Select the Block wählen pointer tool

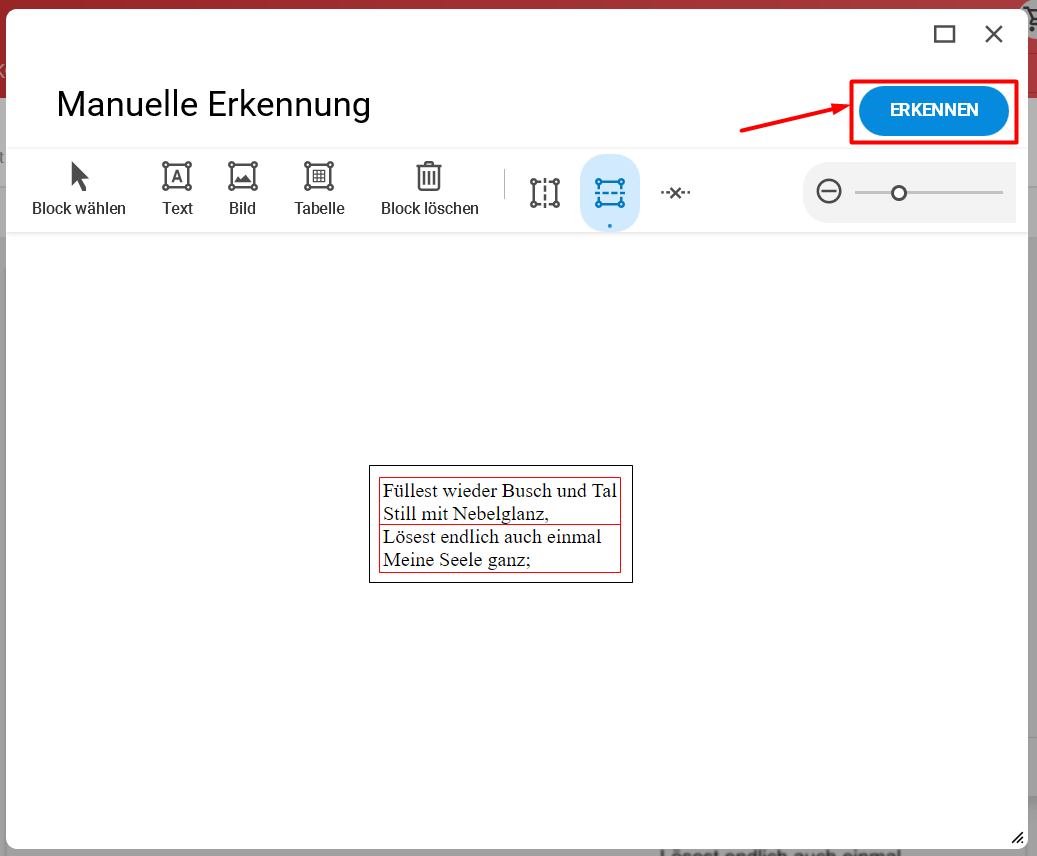pos(79,189)
